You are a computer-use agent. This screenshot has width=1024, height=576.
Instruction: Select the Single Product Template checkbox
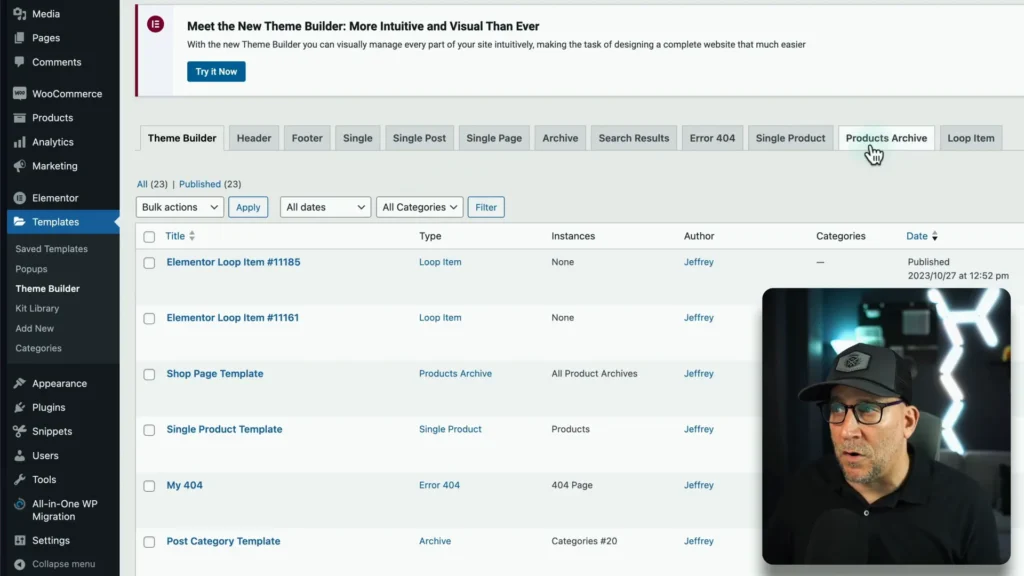point(149,430)
